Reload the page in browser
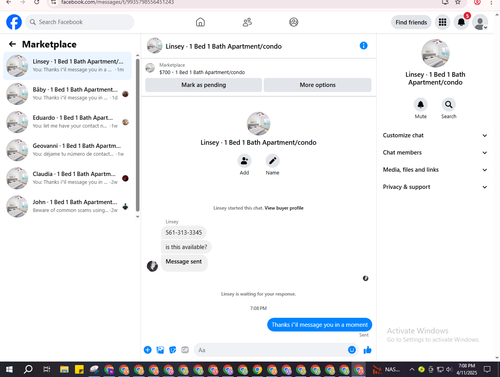Screen dimensions: 500x377 [37, 2]
